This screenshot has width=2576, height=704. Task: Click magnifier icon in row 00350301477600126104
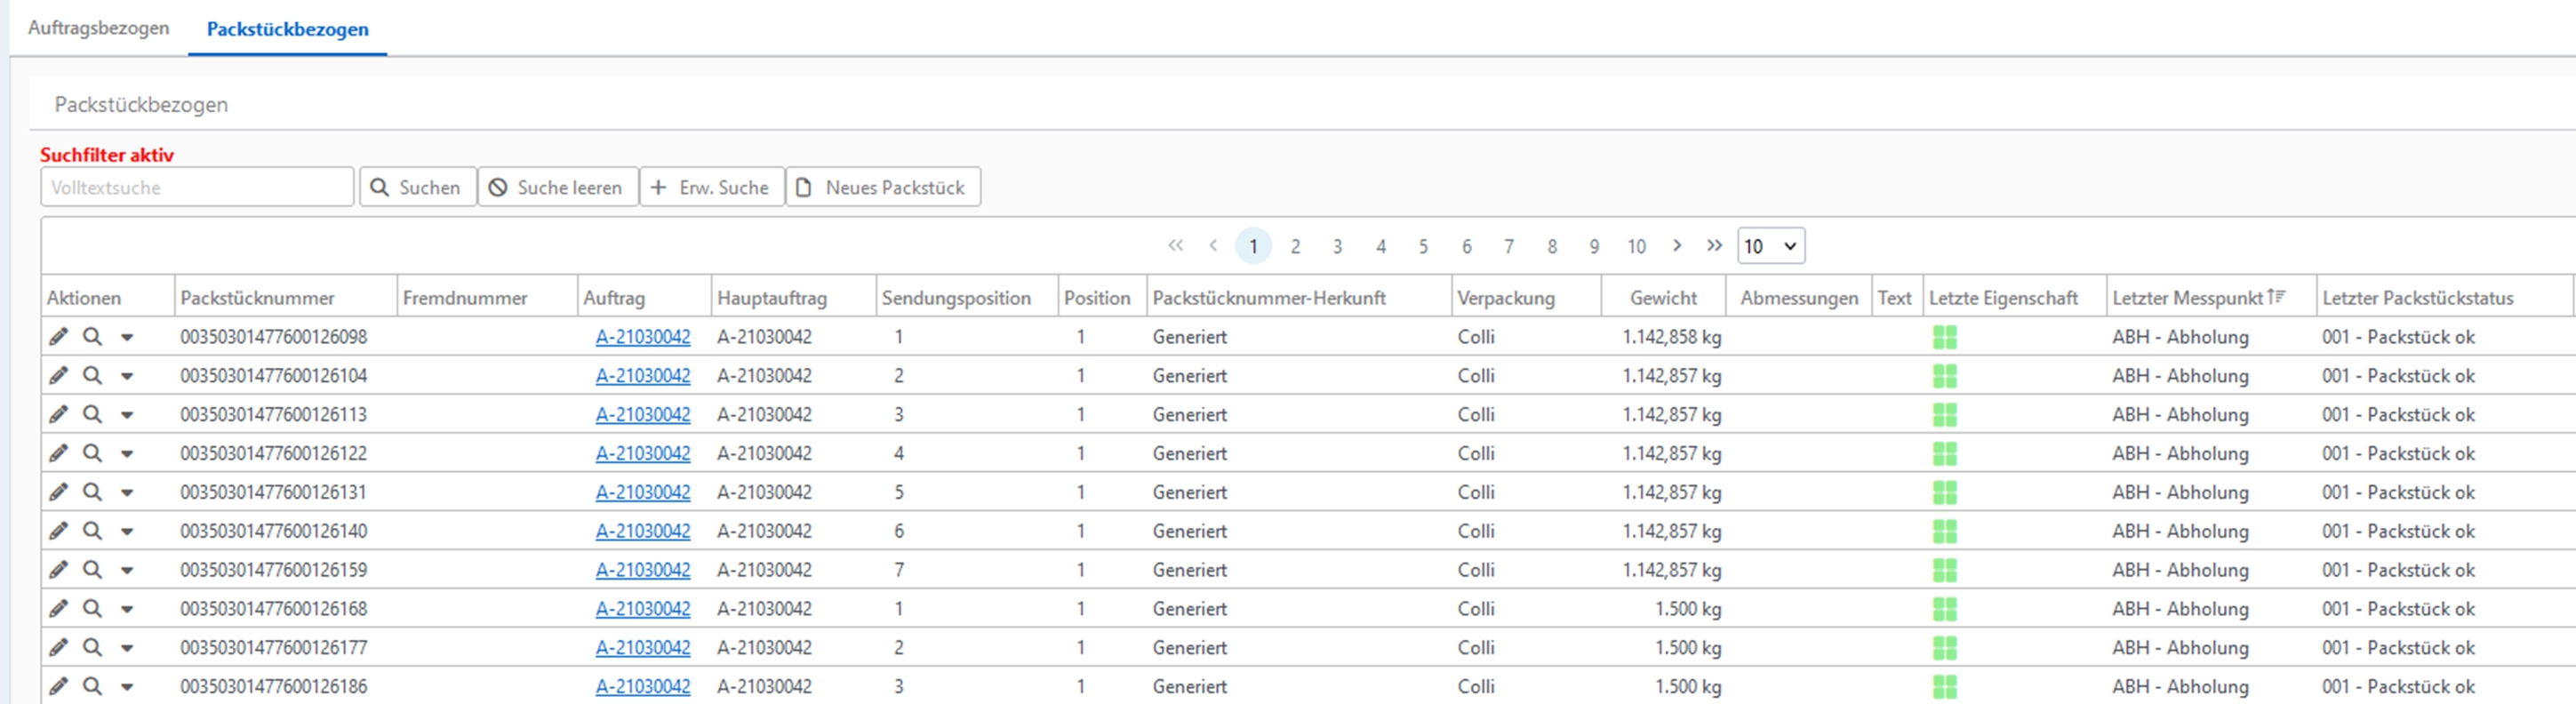92,376
